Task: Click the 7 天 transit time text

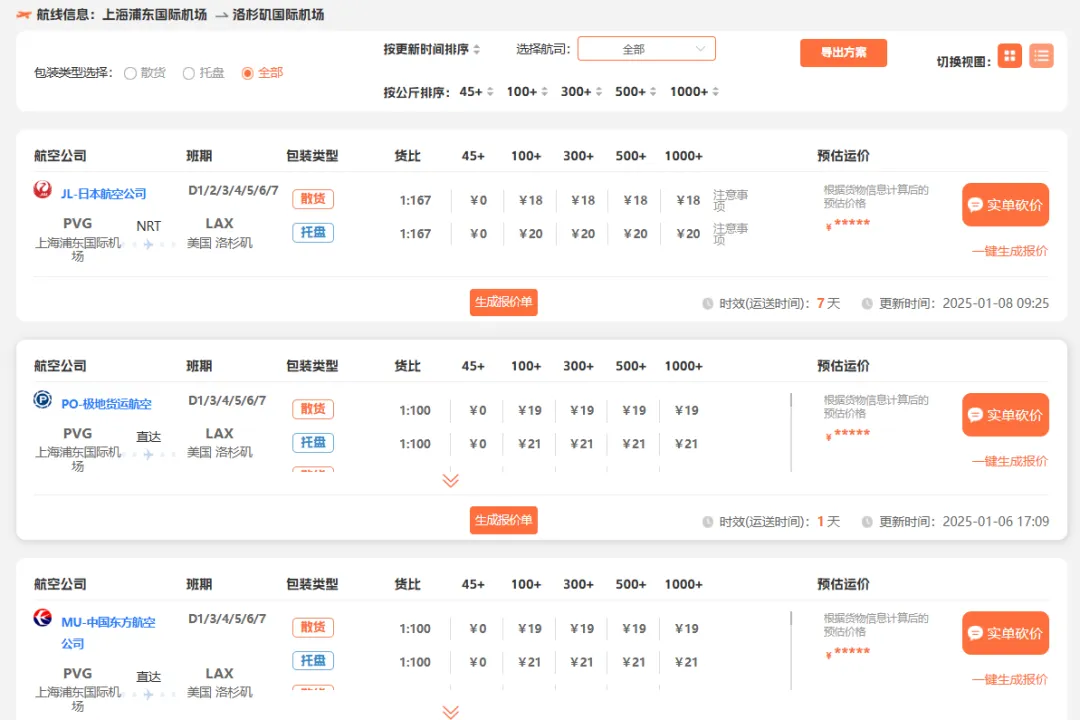Action: tap(828, 303)
